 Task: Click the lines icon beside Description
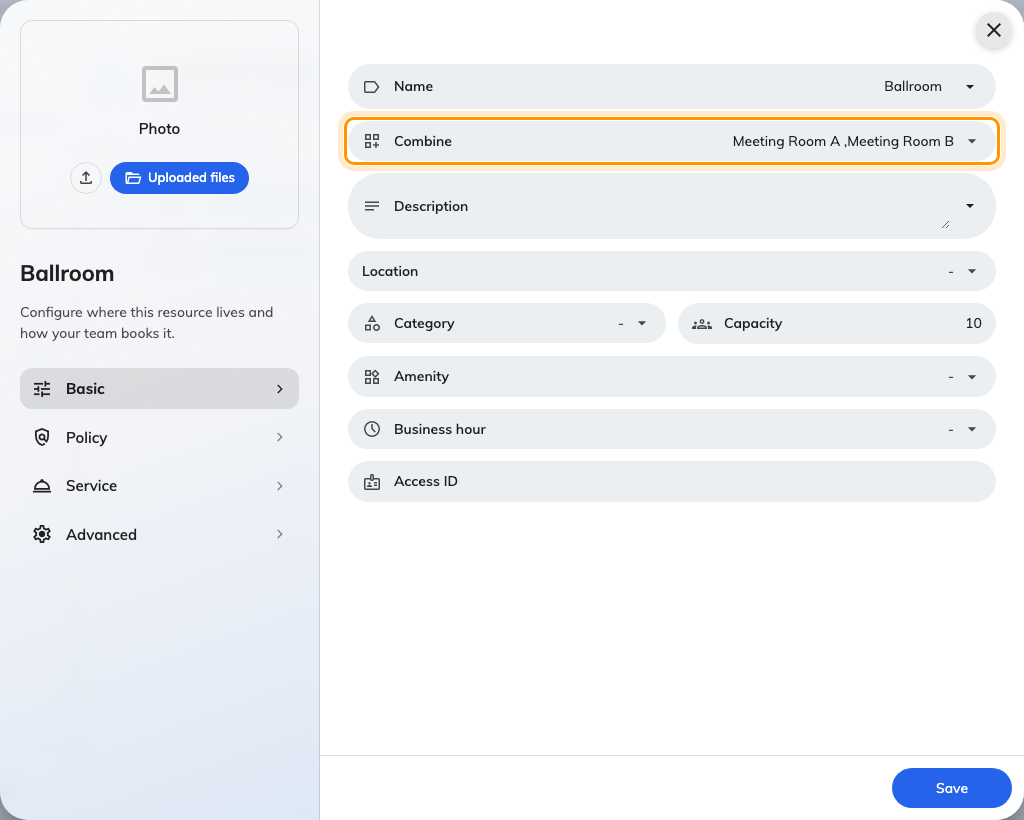click(372, 206)
